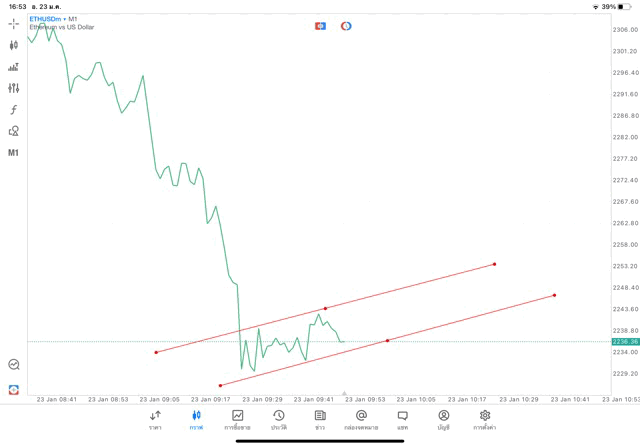Toggle the red-blue circular icon at top
The image size is (640, 447).
pos(346,25)
